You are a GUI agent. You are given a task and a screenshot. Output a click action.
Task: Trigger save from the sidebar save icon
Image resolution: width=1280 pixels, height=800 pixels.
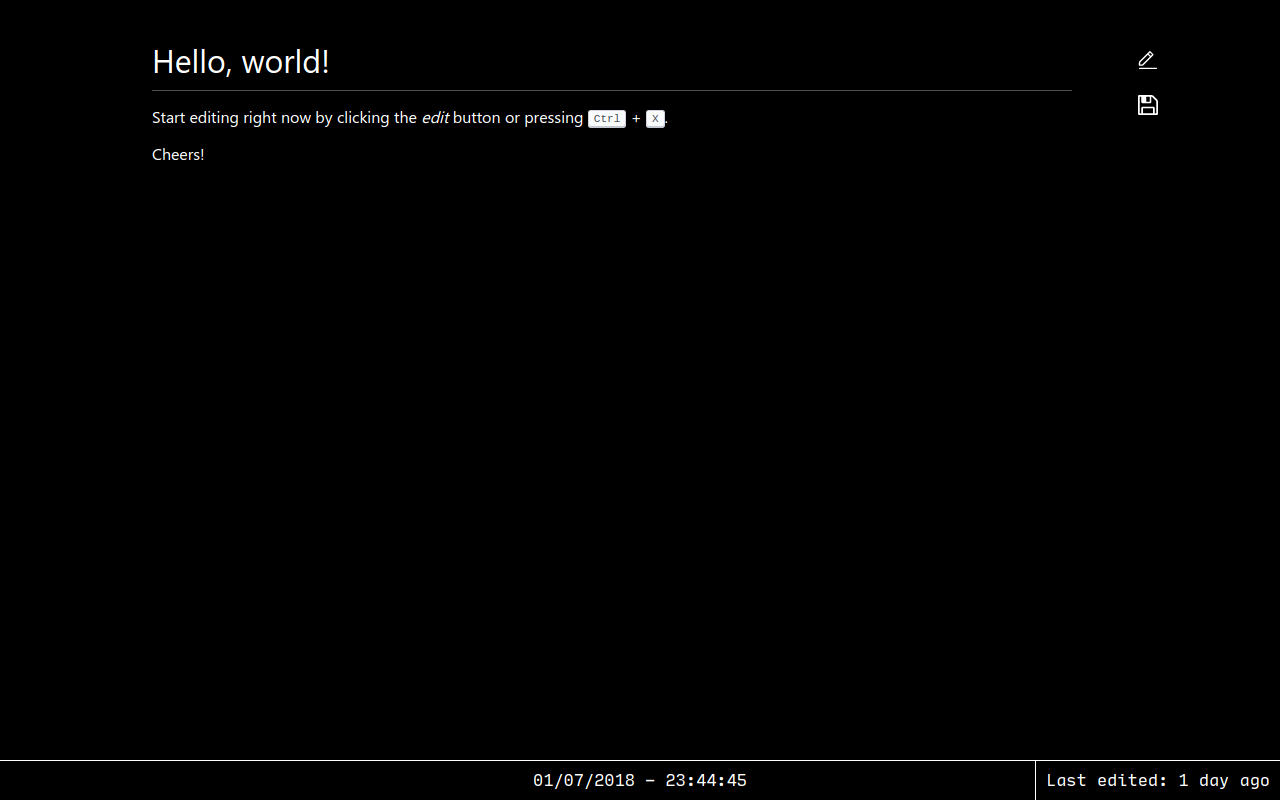point(1147,105)
